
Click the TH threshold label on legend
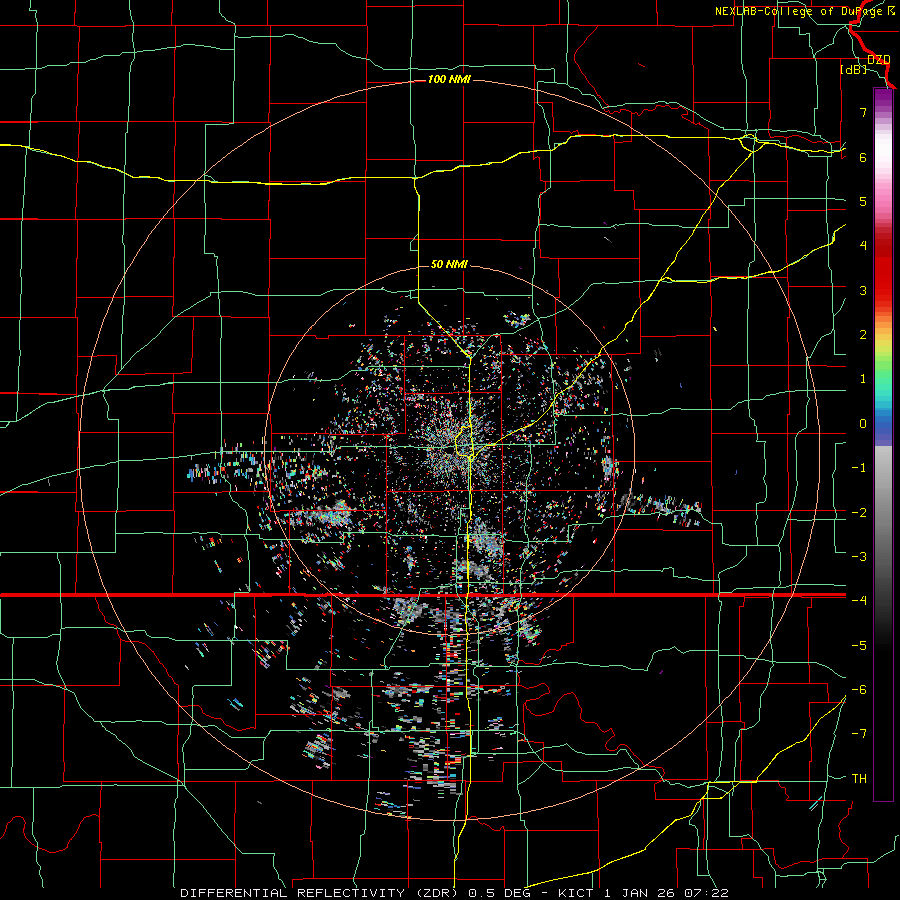(859, 779)
